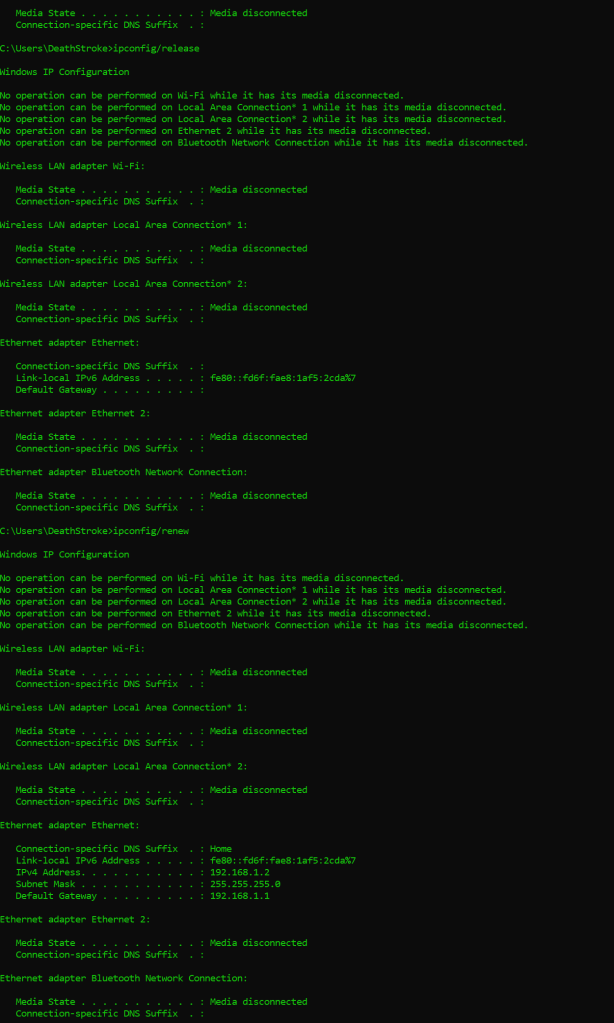This screenshot has height=1023, width=614.
Task: Click the Default Gateway 192.168.1.1 line
Action: pyautogui.click(x=142, y=896)
